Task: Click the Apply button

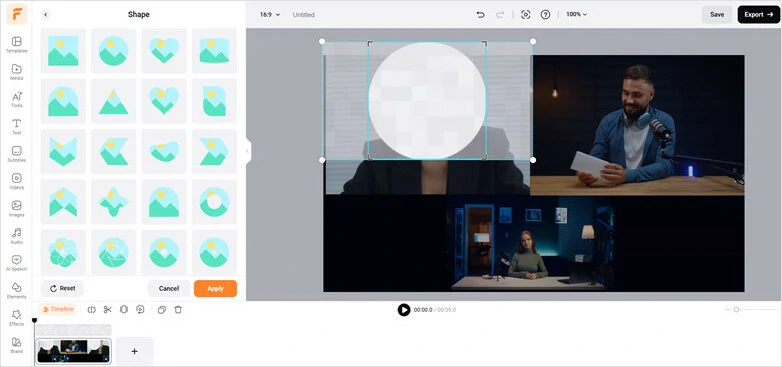Action: click(215, 288)
